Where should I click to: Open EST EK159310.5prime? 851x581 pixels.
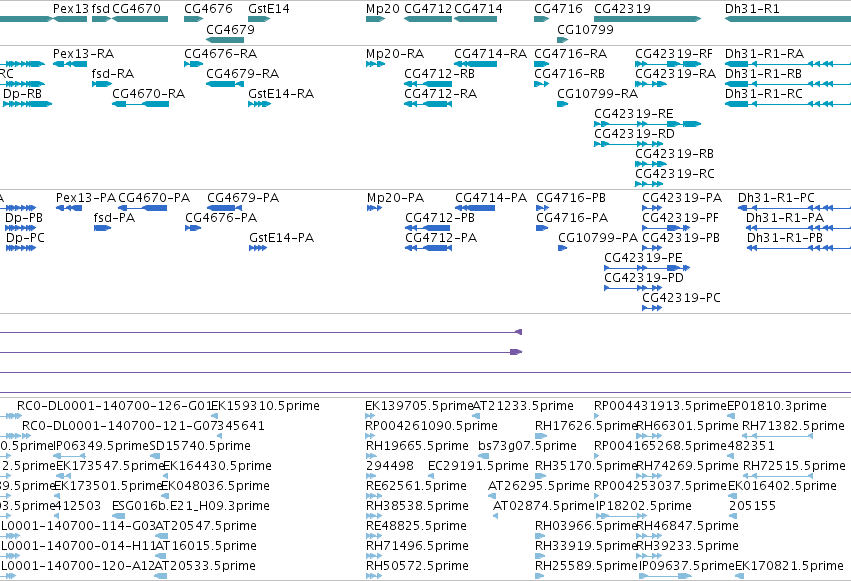[x=214, y=416]
